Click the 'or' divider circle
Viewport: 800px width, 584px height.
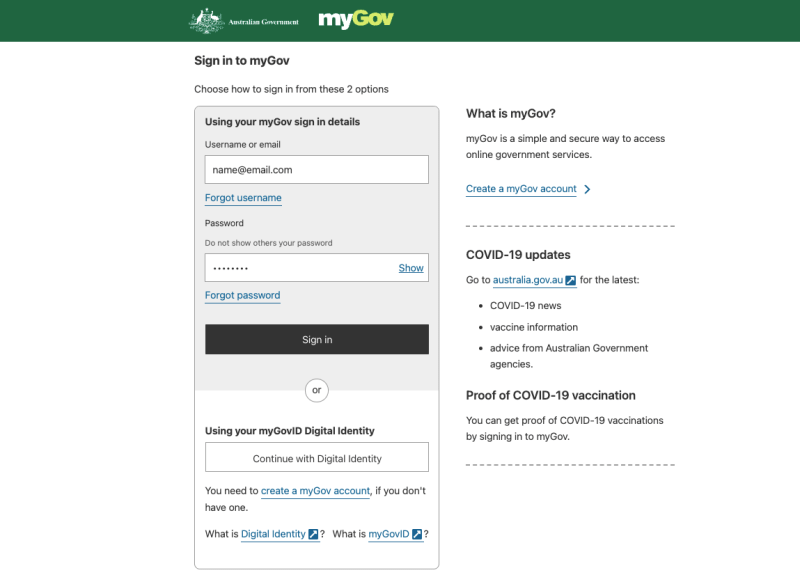coord(316,390)
